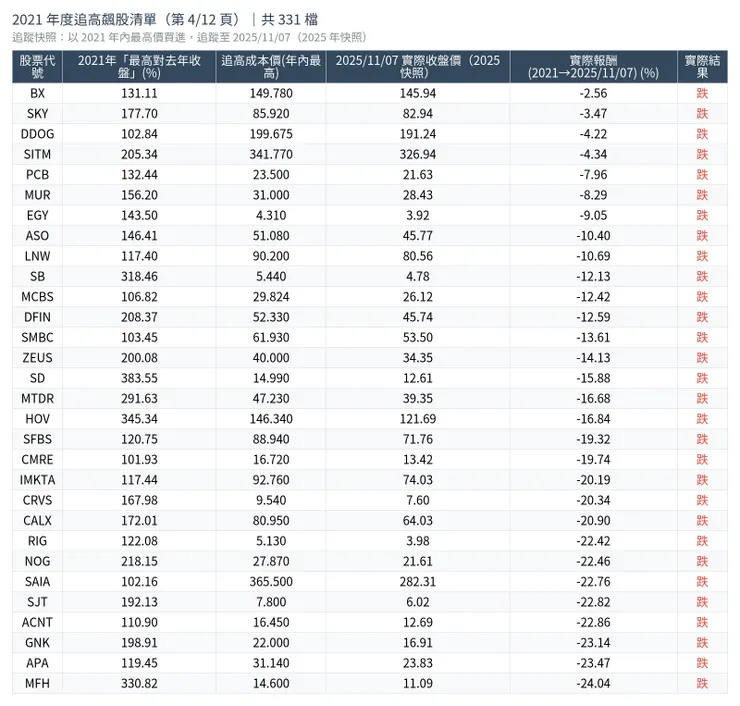The image size is (740, 706).
Task: Click return value -2.56 for BX
Action: [593, 93]
